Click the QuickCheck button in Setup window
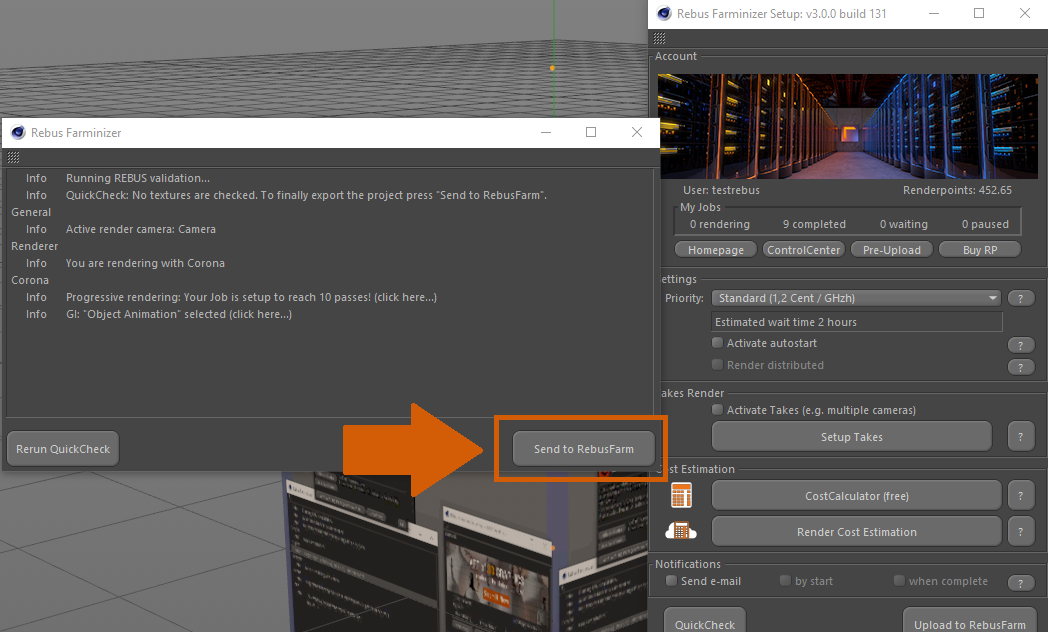Viewport: 1048px width, 632px height. (704, 623)
